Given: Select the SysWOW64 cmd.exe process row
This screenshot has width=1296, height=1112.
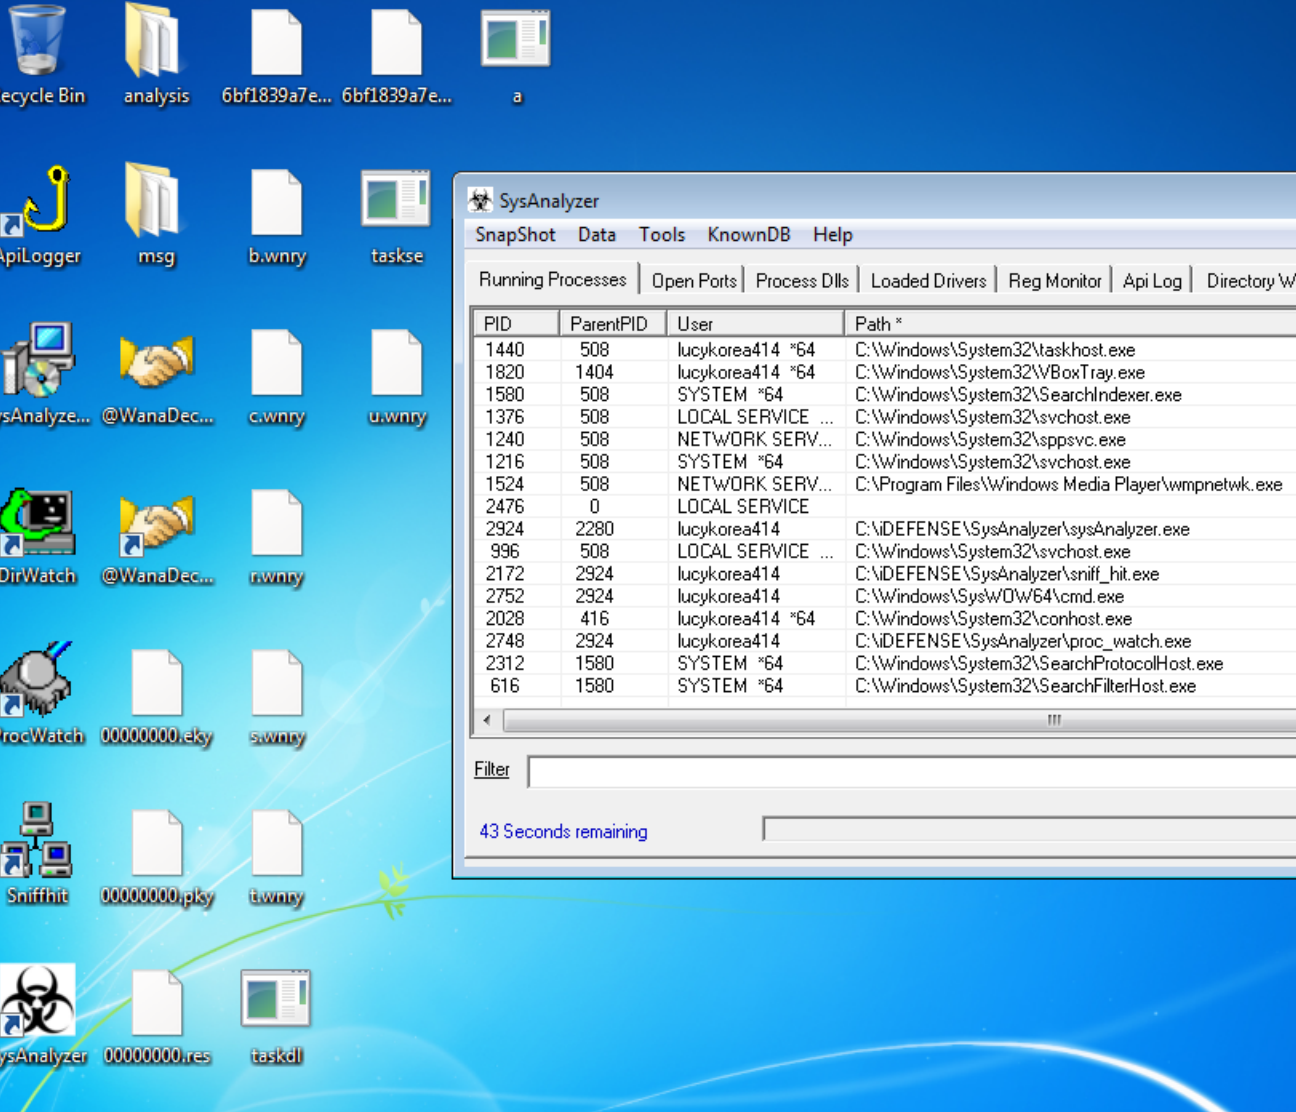Looking at the screenshot, I should click(885, 596).
